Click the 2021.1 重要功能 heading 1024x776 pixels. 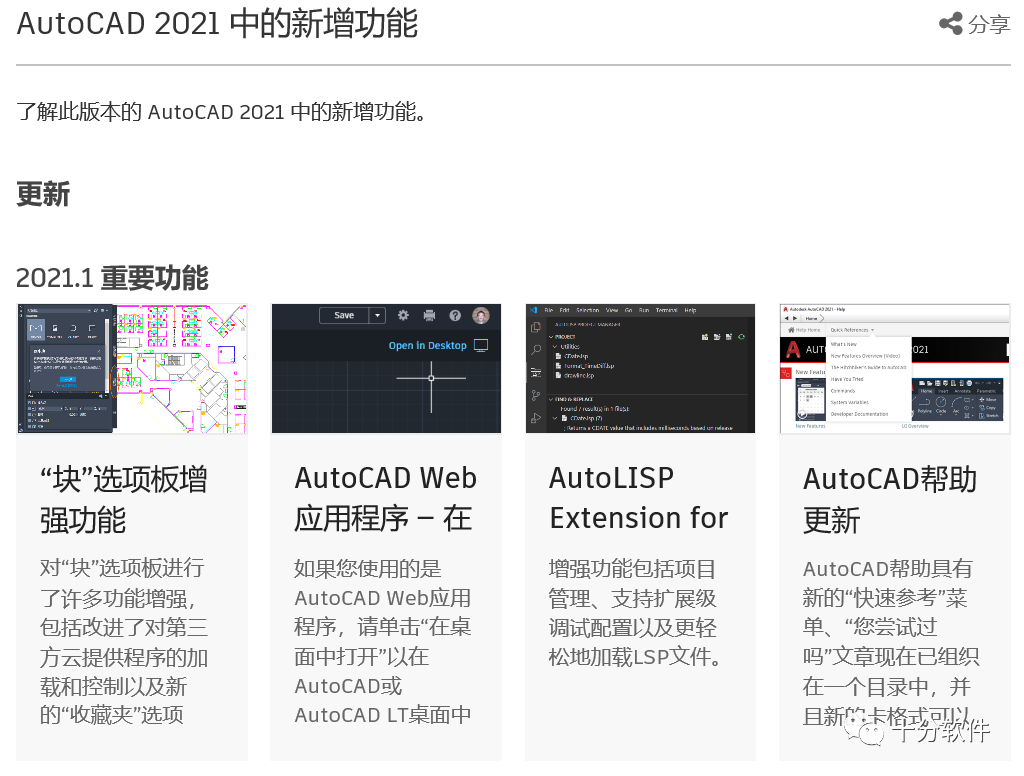click(x=112, y=278)
